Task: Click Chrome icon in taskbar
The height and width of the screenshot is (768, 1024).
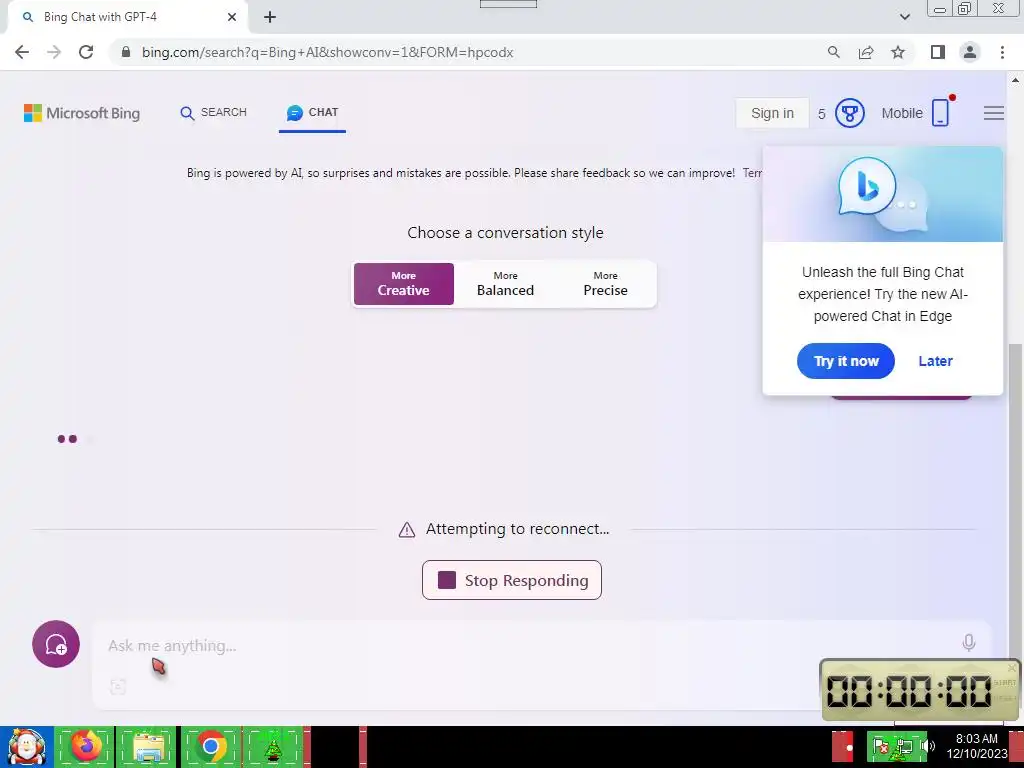Action: pyautogui.click(x=210, y=746)
